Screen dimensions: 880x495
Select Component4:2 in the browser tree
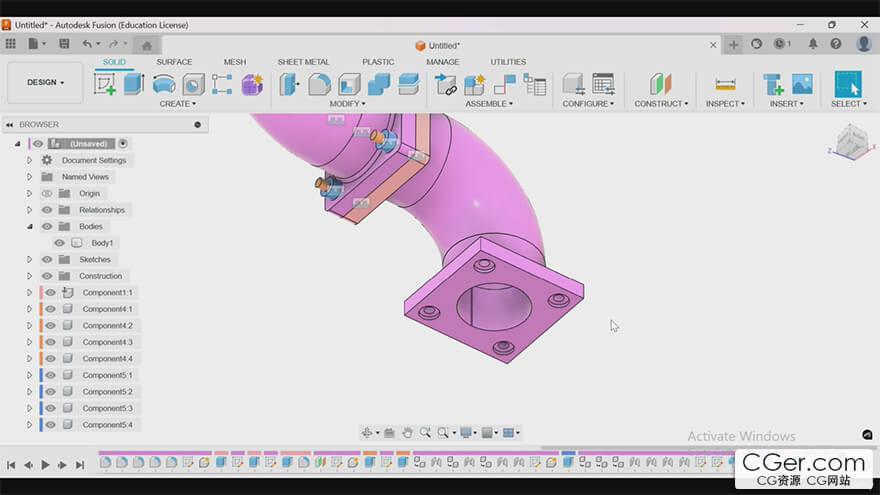pos(107,326)
